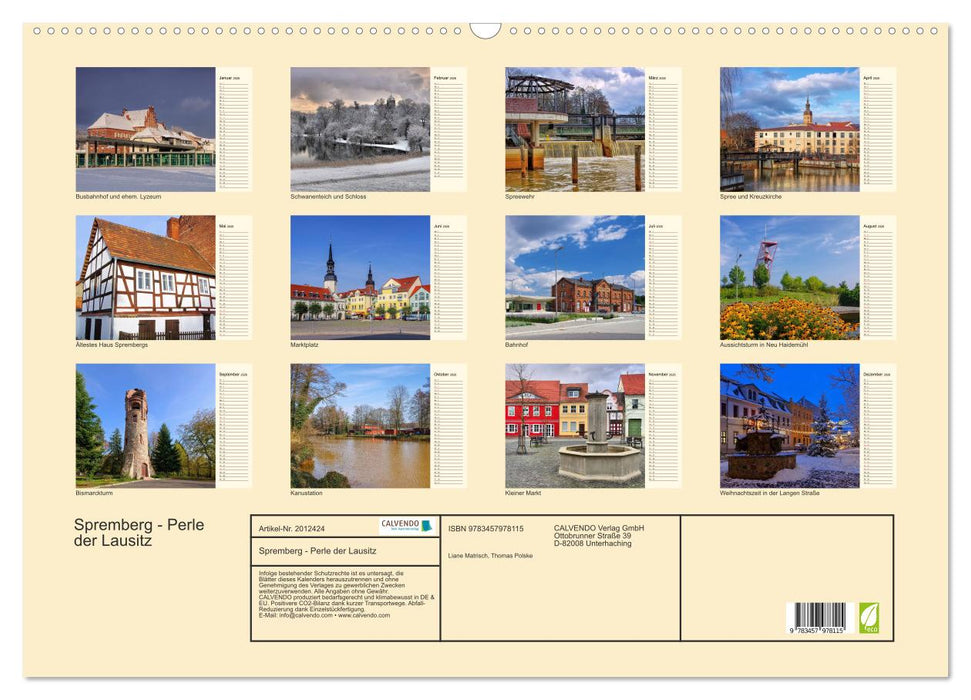Viewport: 971px width, 700px height.
Task: Select the authors Liane Matrisch, Thomas Polske
Action: point(490,556)
